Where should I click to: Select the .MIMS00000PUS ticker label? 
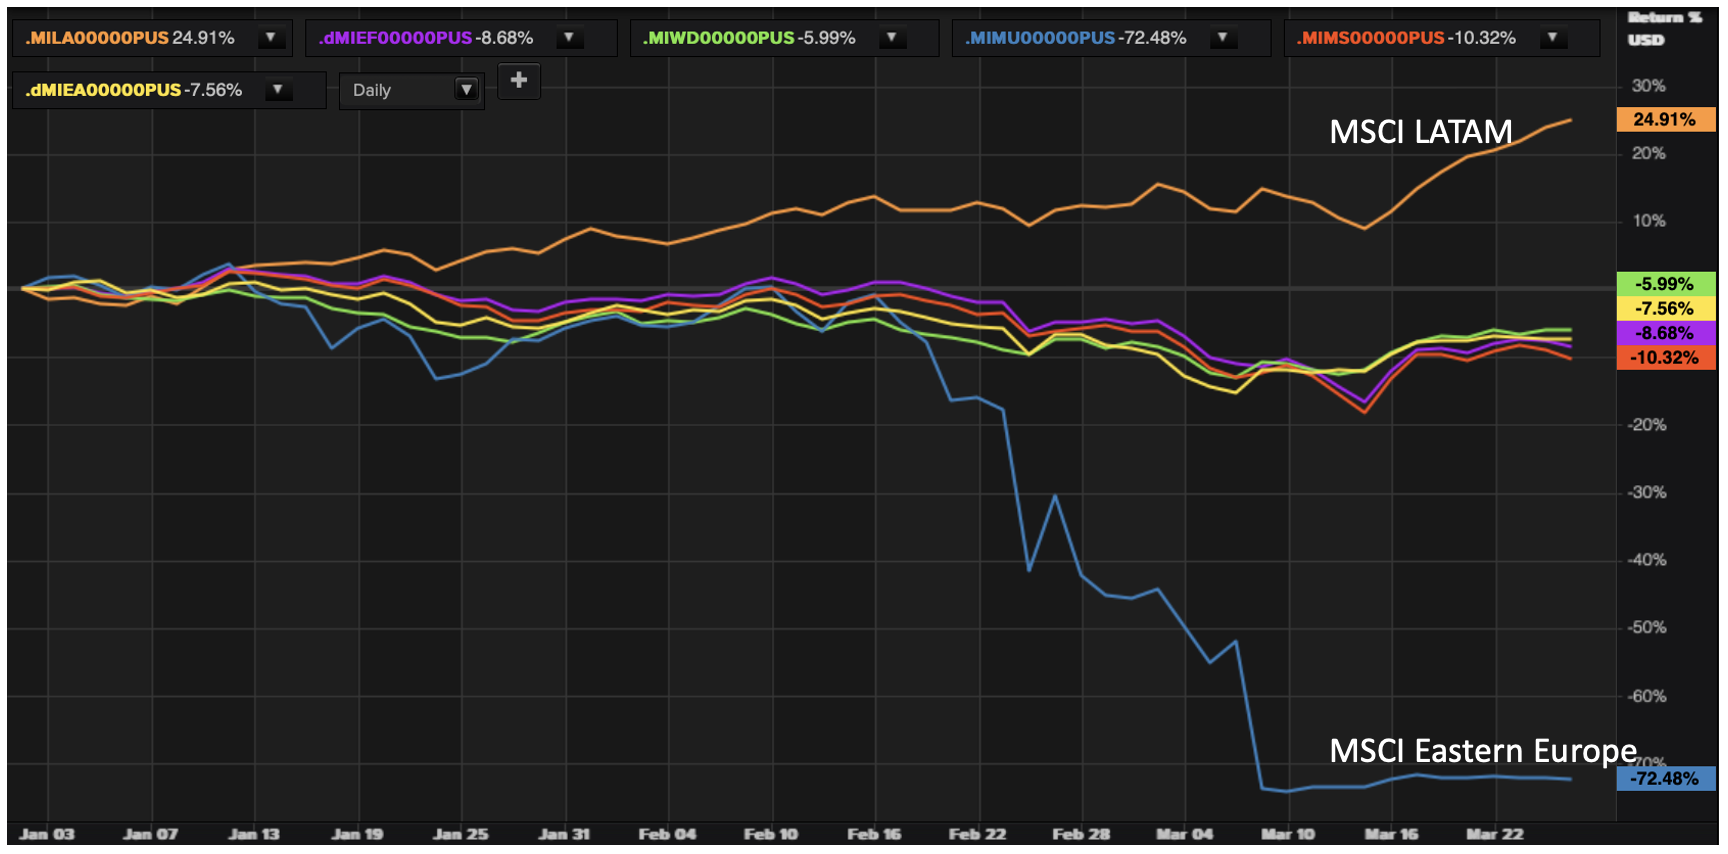tap(1371, 38)
